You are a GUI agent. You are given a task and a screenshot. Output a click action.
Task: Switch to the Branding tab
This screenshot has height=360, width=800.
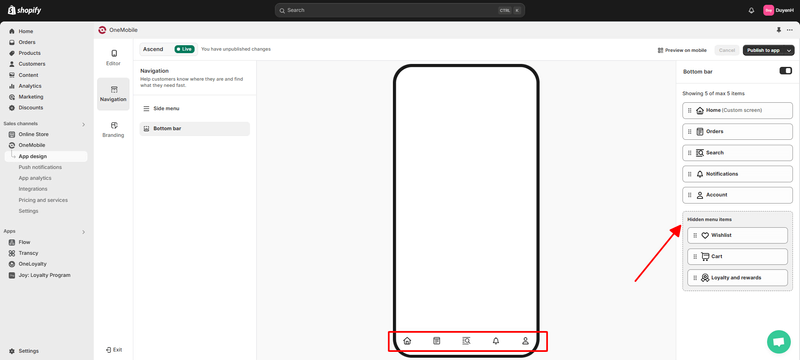point(113,130)
